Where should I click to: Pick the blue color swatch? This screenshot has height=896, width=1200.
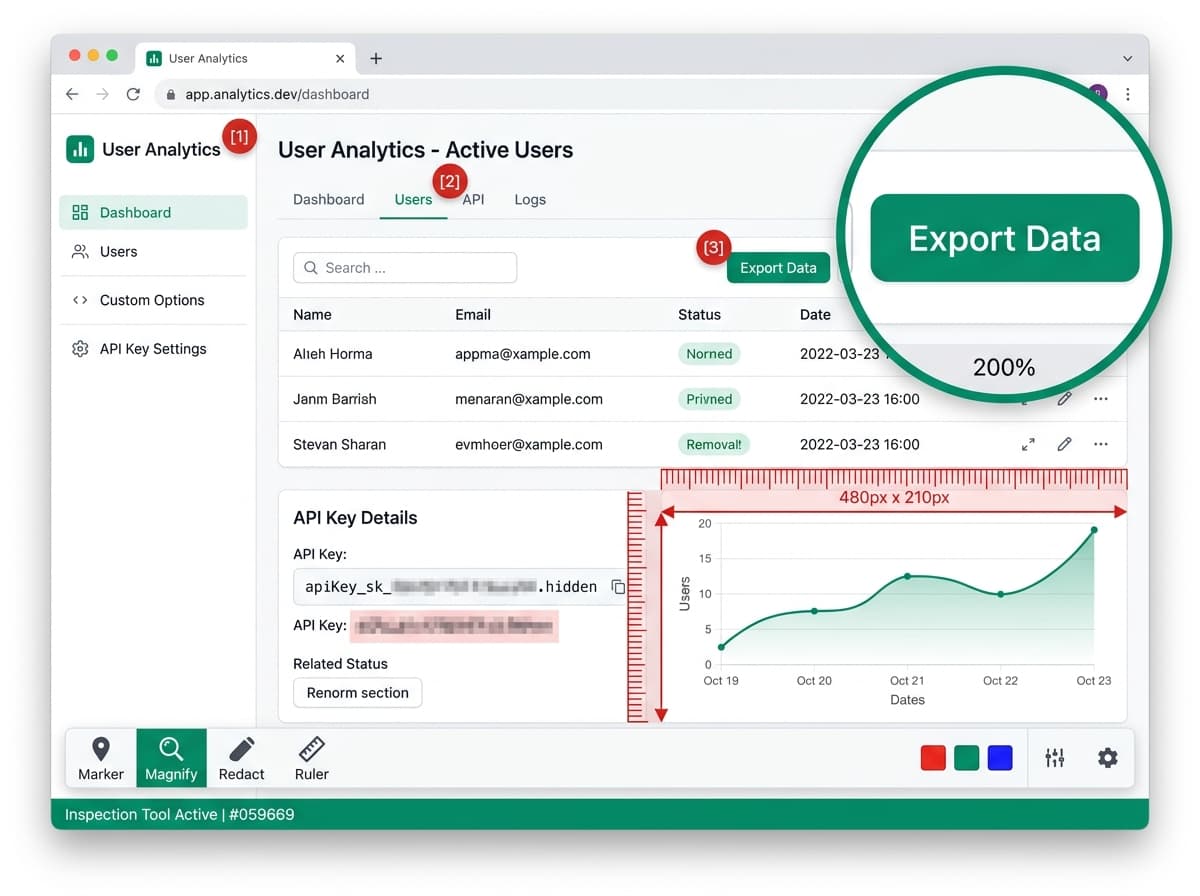999,758
